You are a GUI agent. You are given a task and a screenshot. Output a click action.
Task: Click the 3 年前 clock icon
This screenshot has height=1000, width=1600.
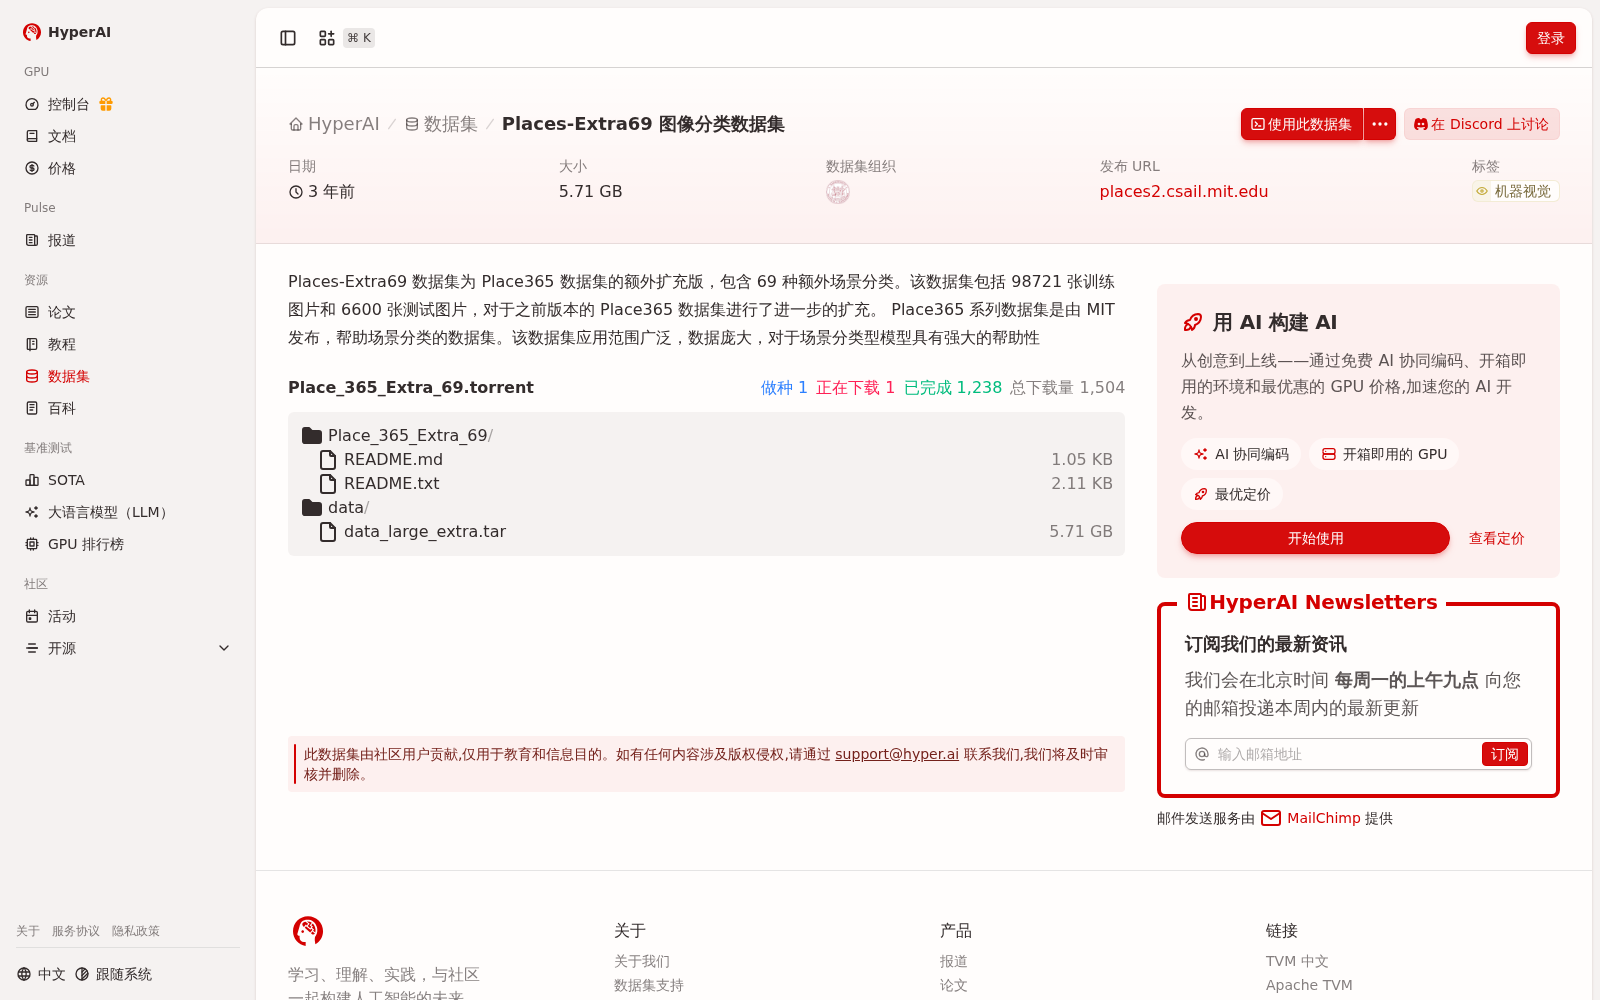(296, 192)
